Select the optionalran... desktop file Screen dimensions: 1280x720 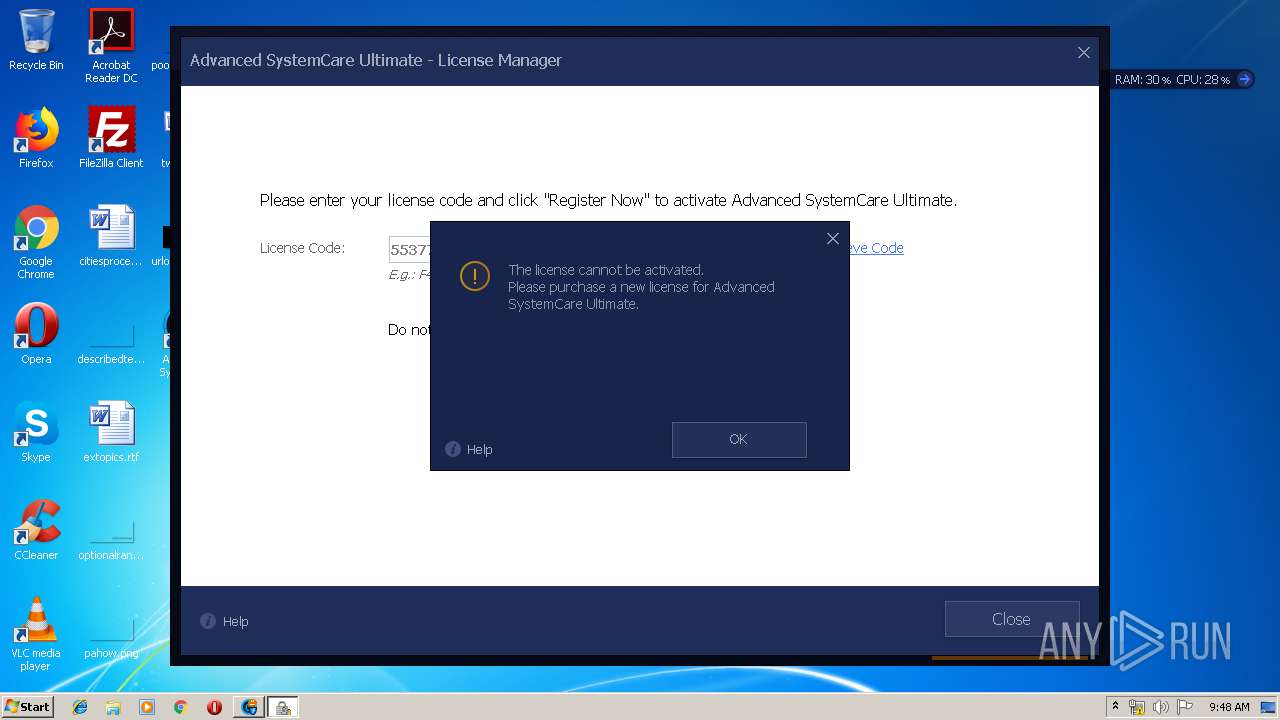click(x=111, y=540)
